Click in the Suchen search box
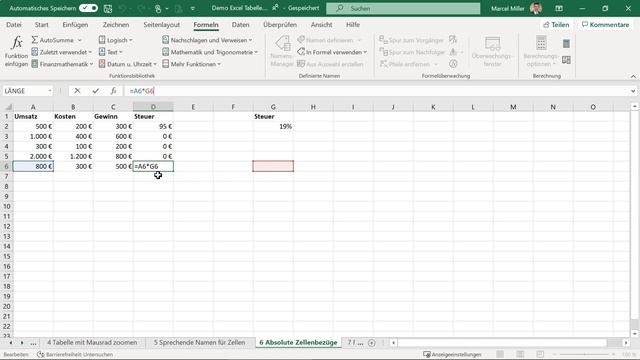Viewport: 640px width, 360px height. click(403, 8)
